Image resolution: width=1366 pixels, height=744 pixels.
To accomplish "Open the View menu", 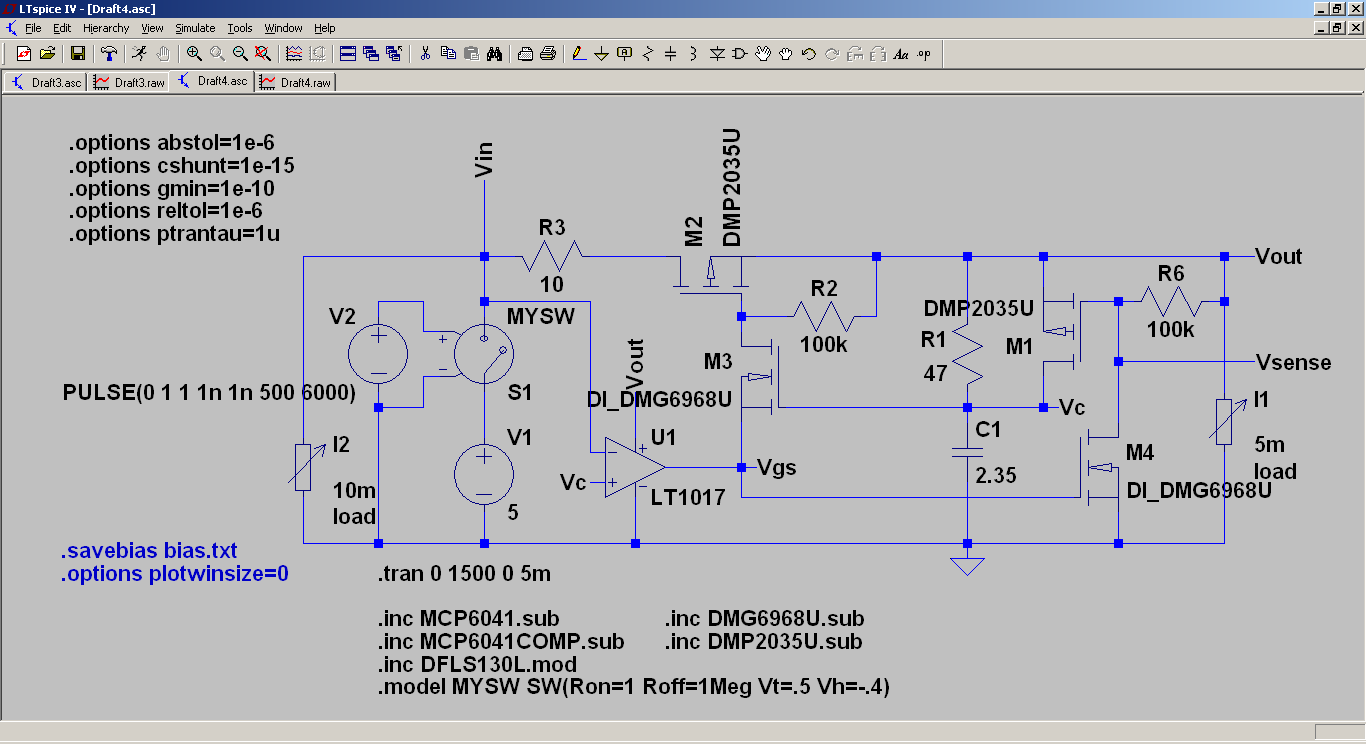I will (152, 28).
